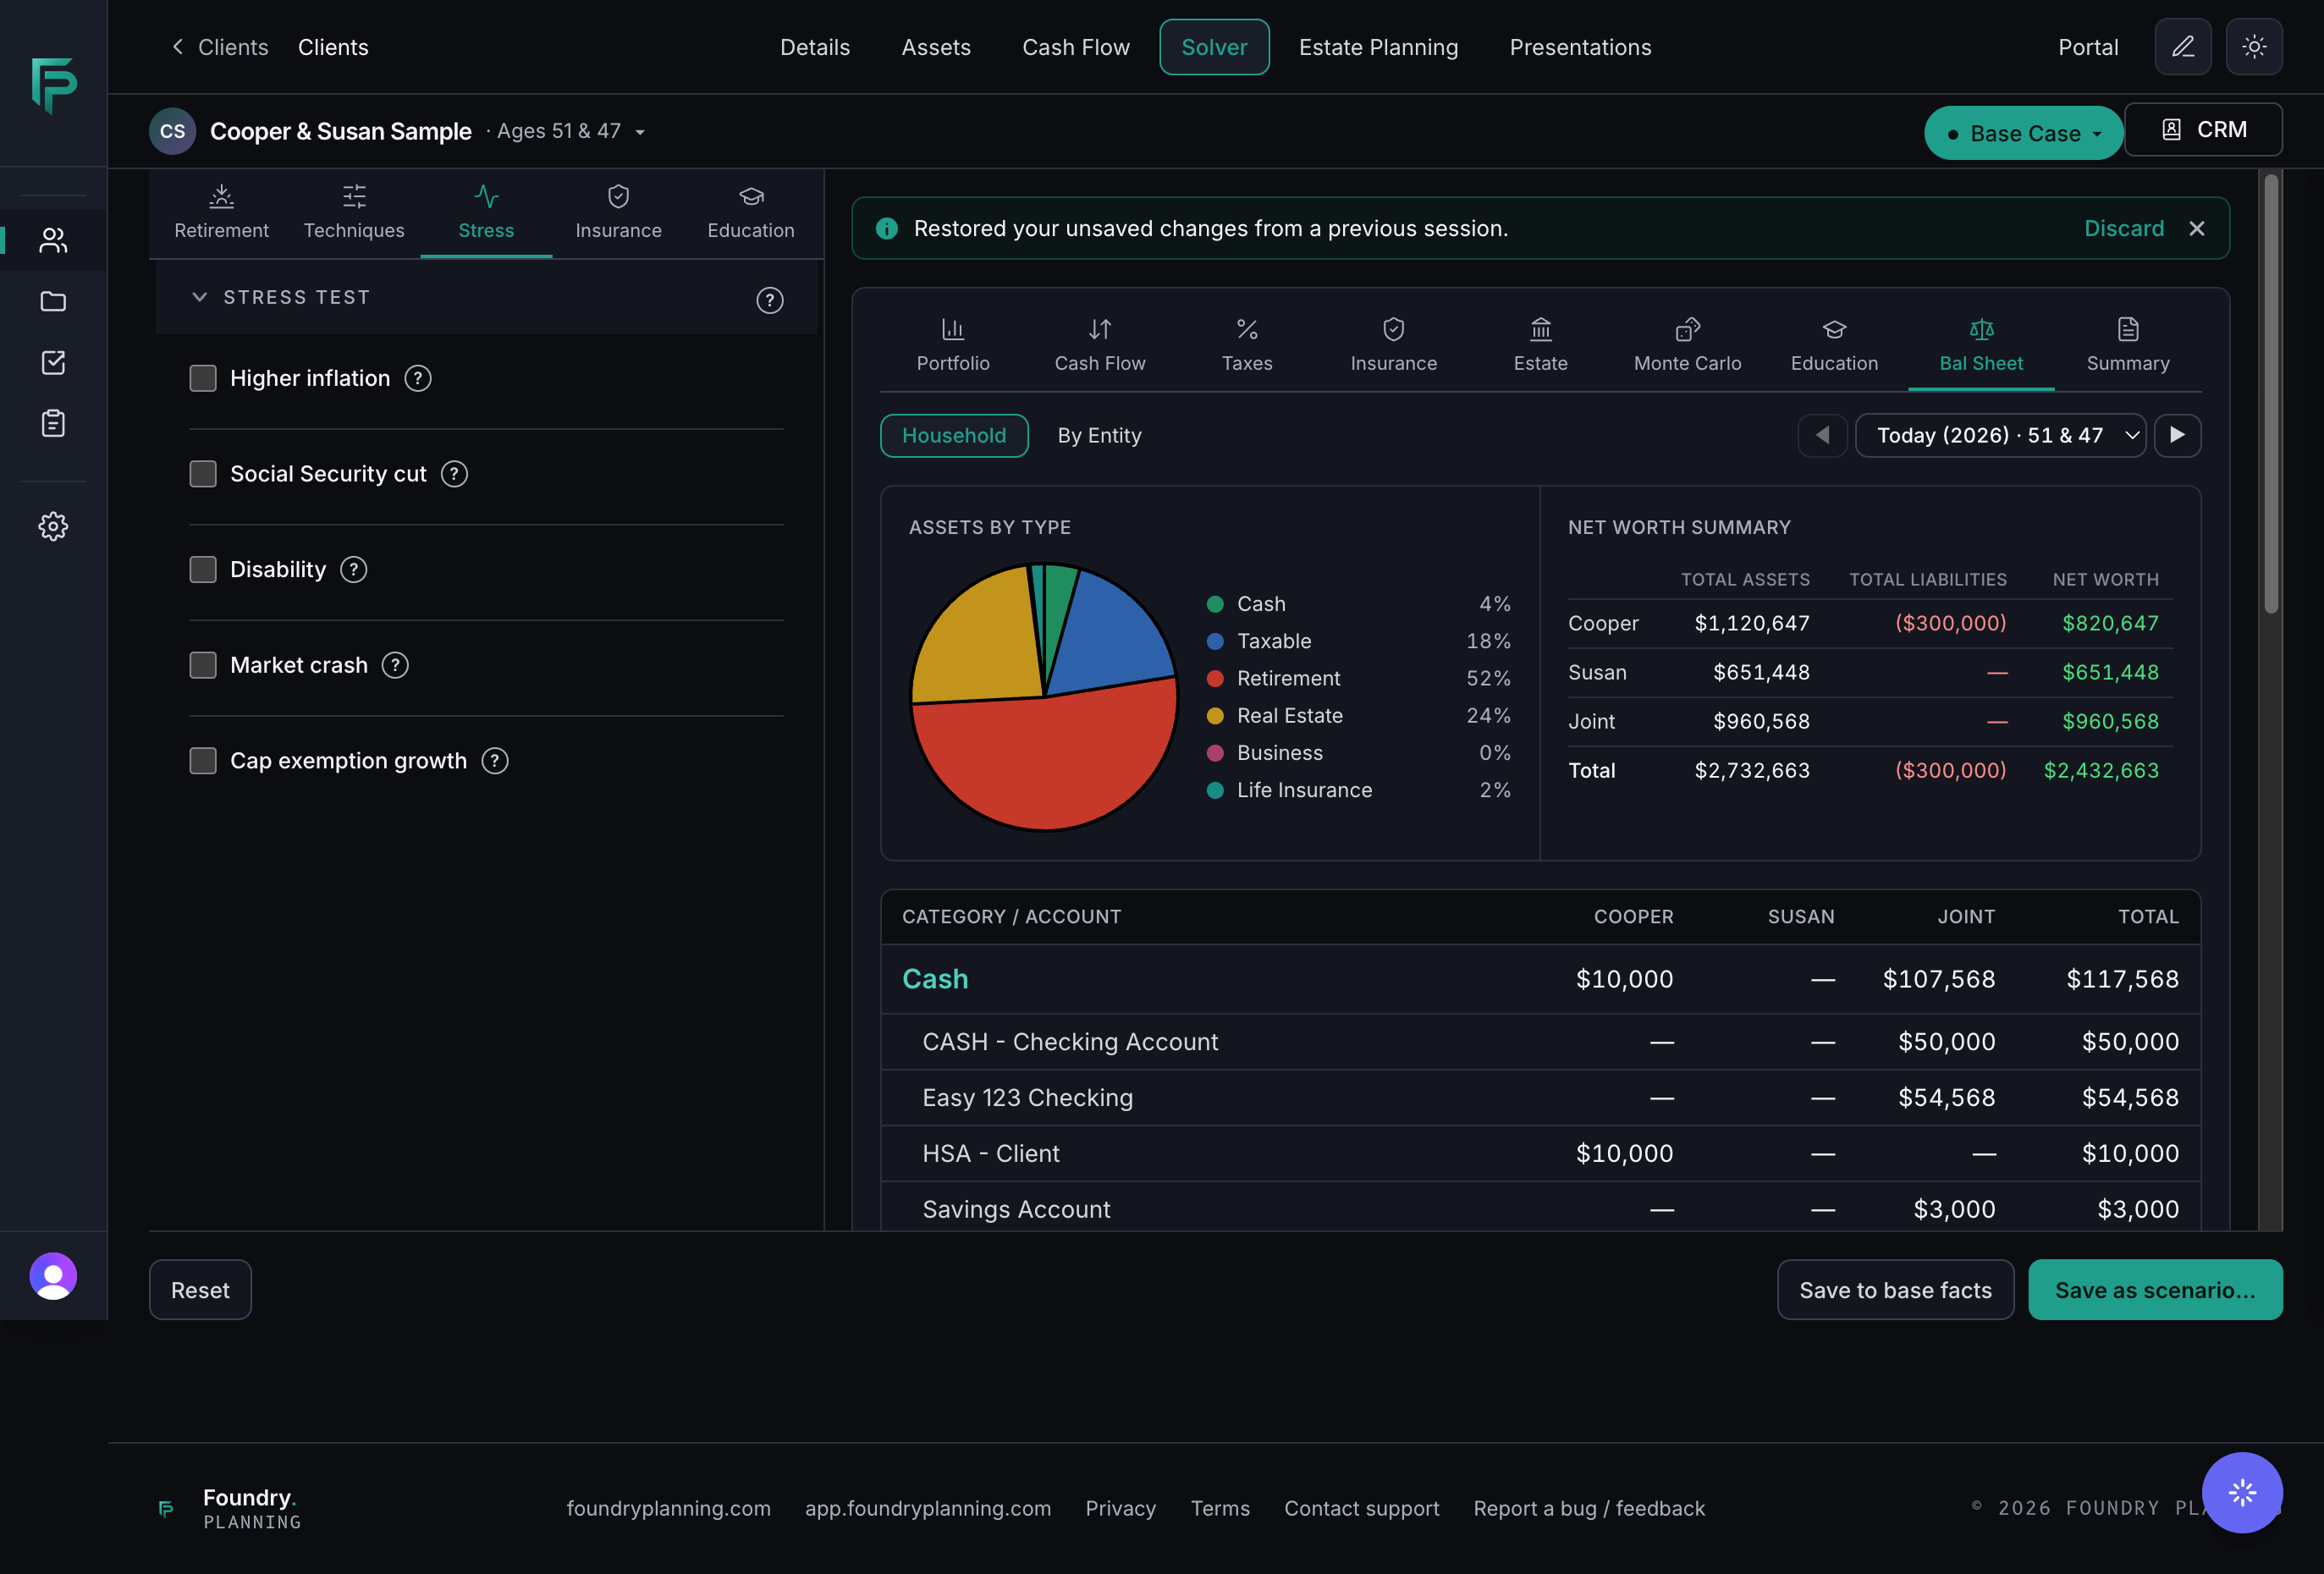Viewport: 2324px width, 1574px height.
Task: Go to Assets in top navigation
Action: [x=936, y=47]
